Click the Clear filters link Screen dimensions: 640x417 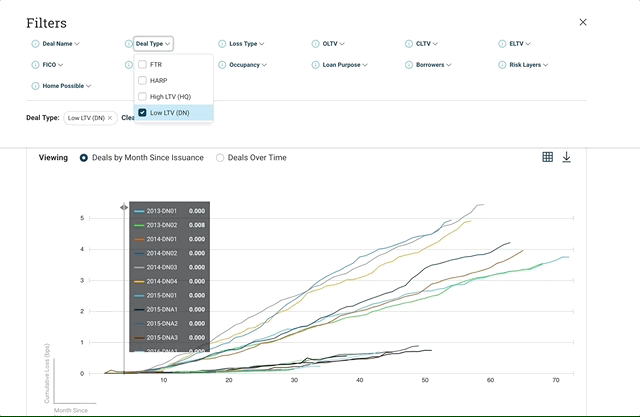click(x=127, y=118)
